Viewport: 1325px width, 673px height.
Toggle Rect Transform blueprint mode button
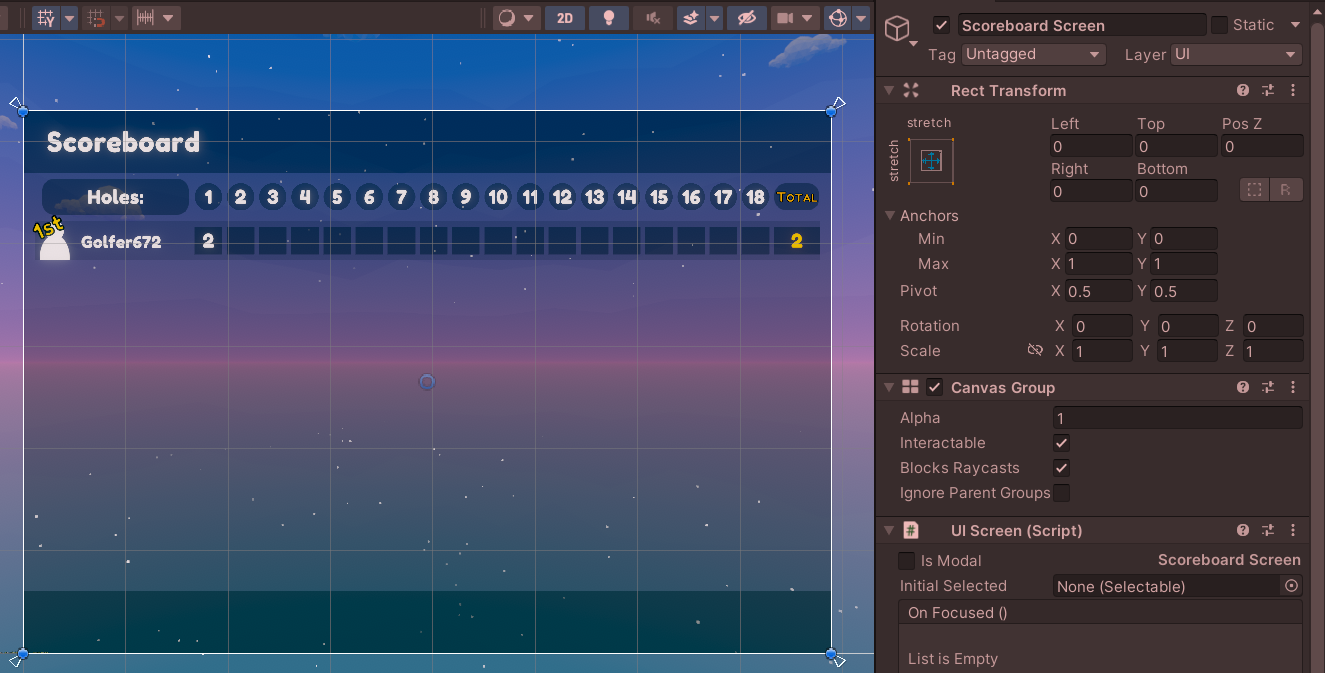1255,190
